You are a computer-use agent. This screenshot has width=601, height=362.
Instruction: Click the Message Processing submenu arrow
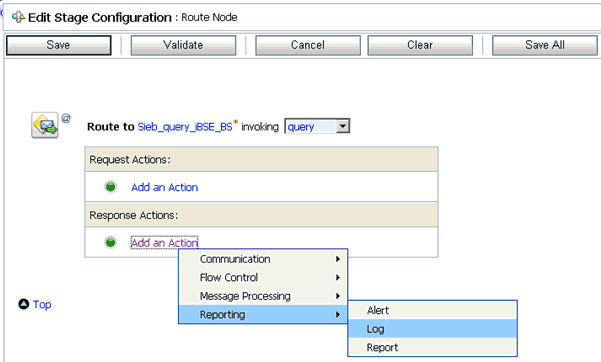[338, 296]
